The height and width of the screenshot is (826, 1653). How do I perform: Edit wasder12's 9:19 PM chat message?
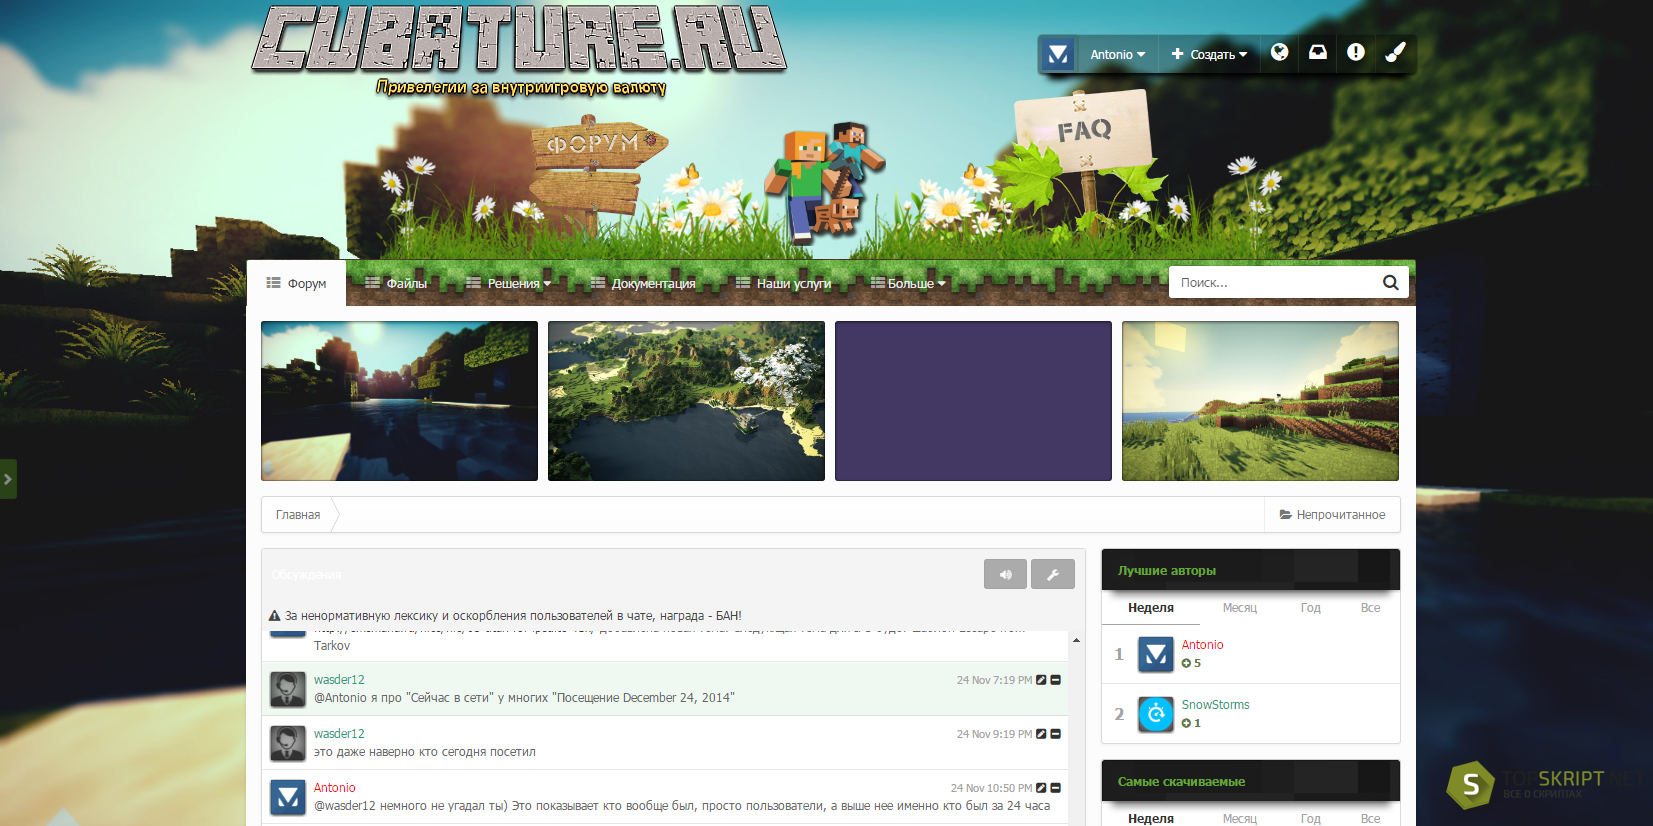[x=1041, y=734]
